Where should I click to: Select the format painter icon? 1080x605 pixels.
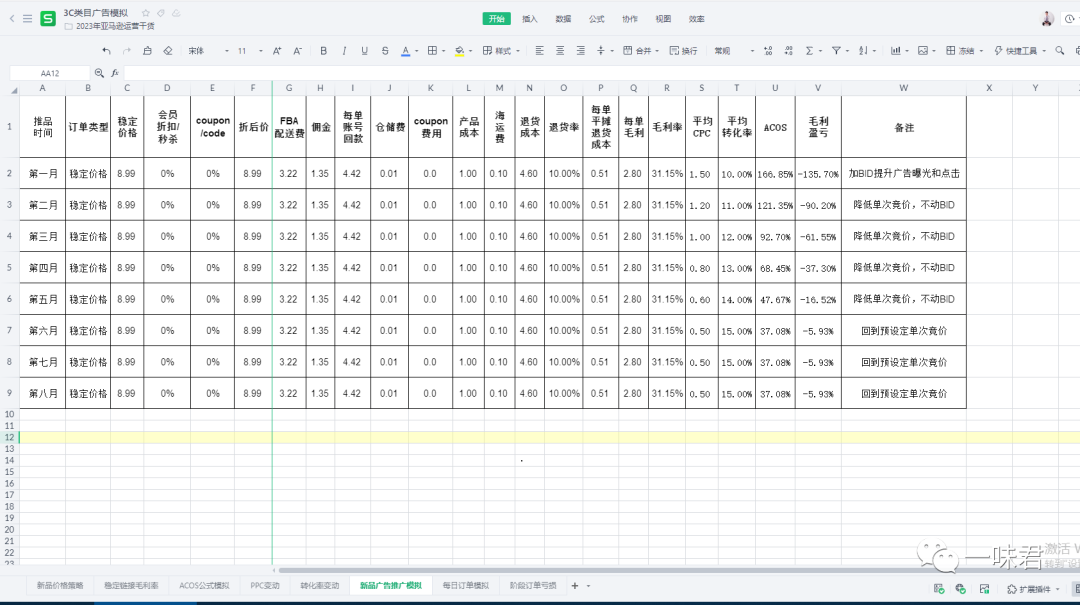(x=147, y=51)
